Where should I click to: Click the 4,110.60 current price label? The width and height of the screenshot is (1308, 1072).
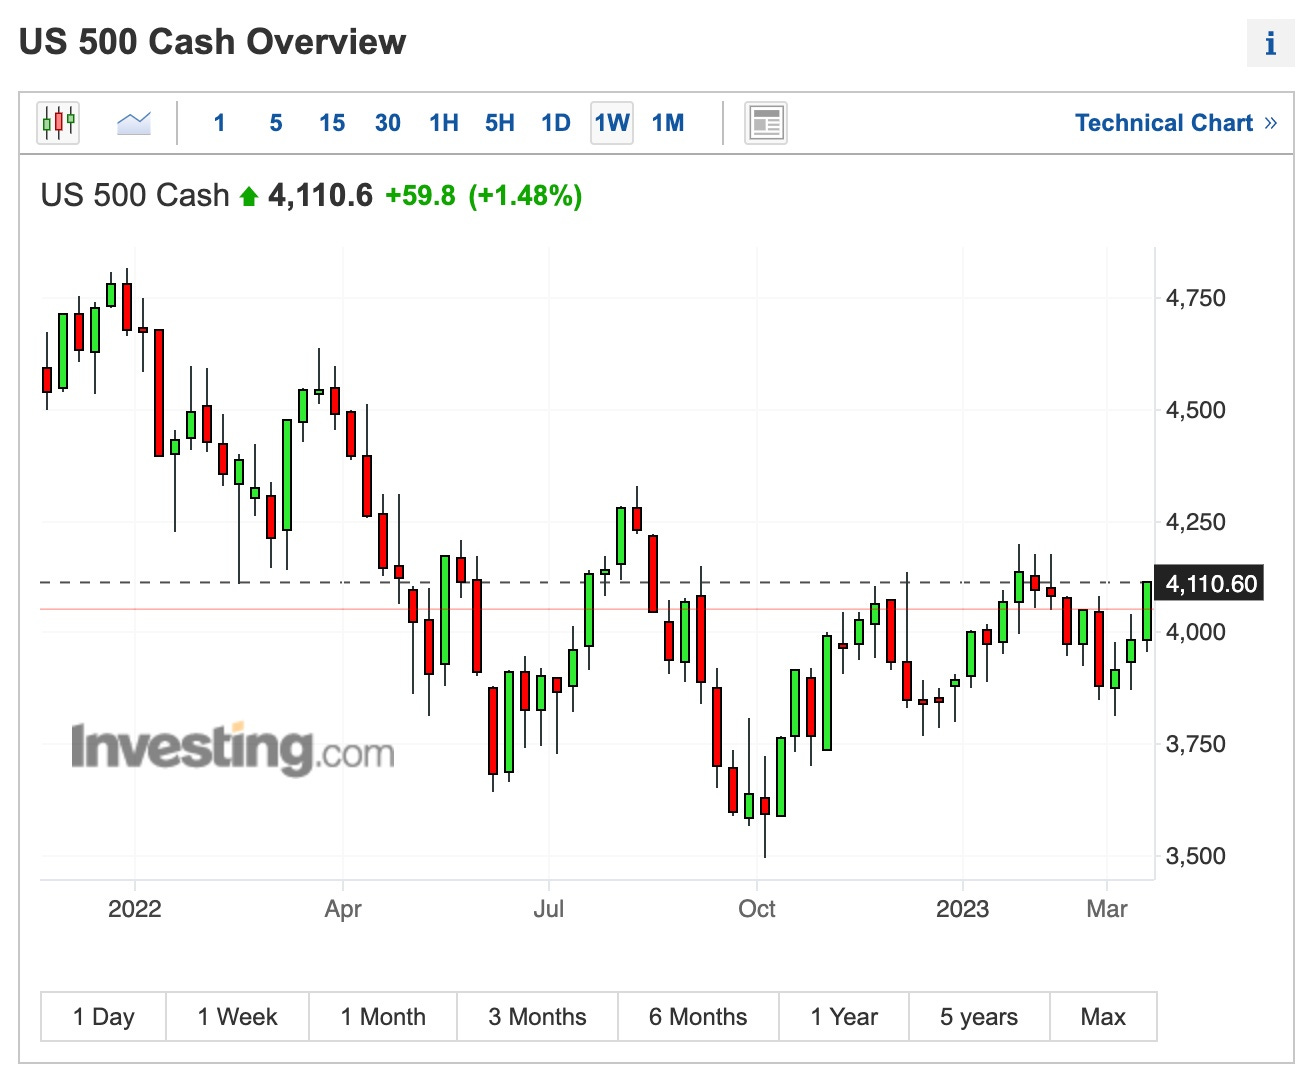(x=1210, y=583)
